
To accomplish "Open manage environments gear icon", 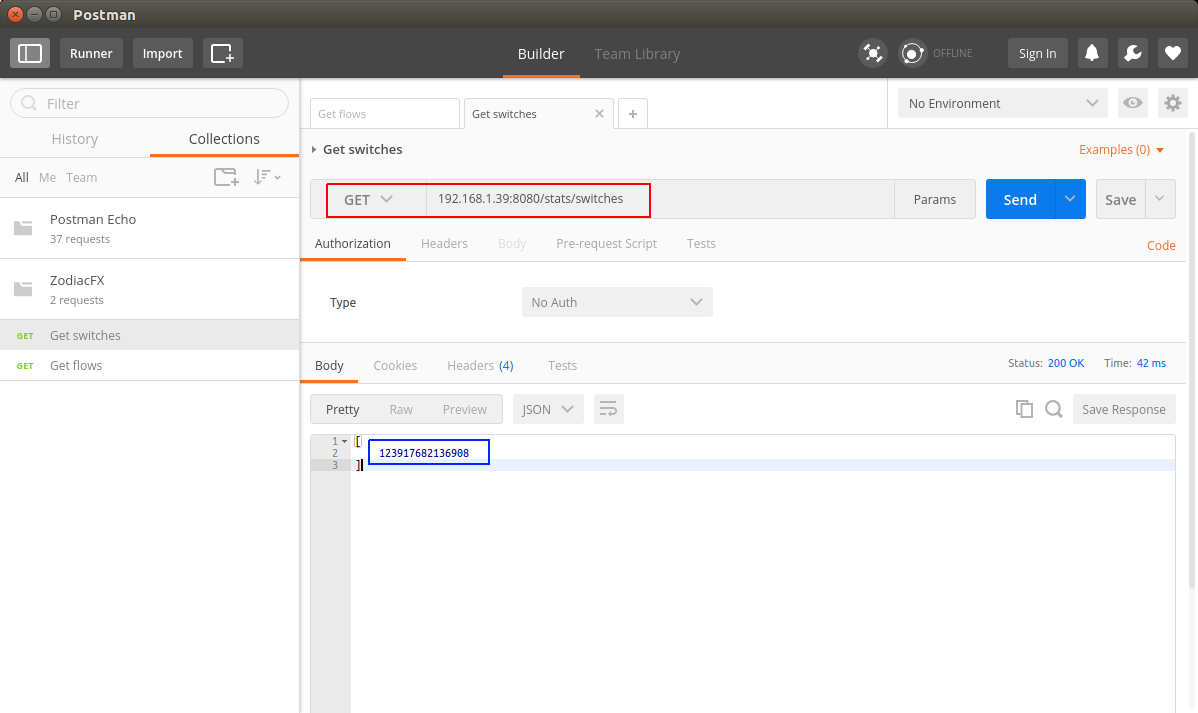I will 1173,103.
